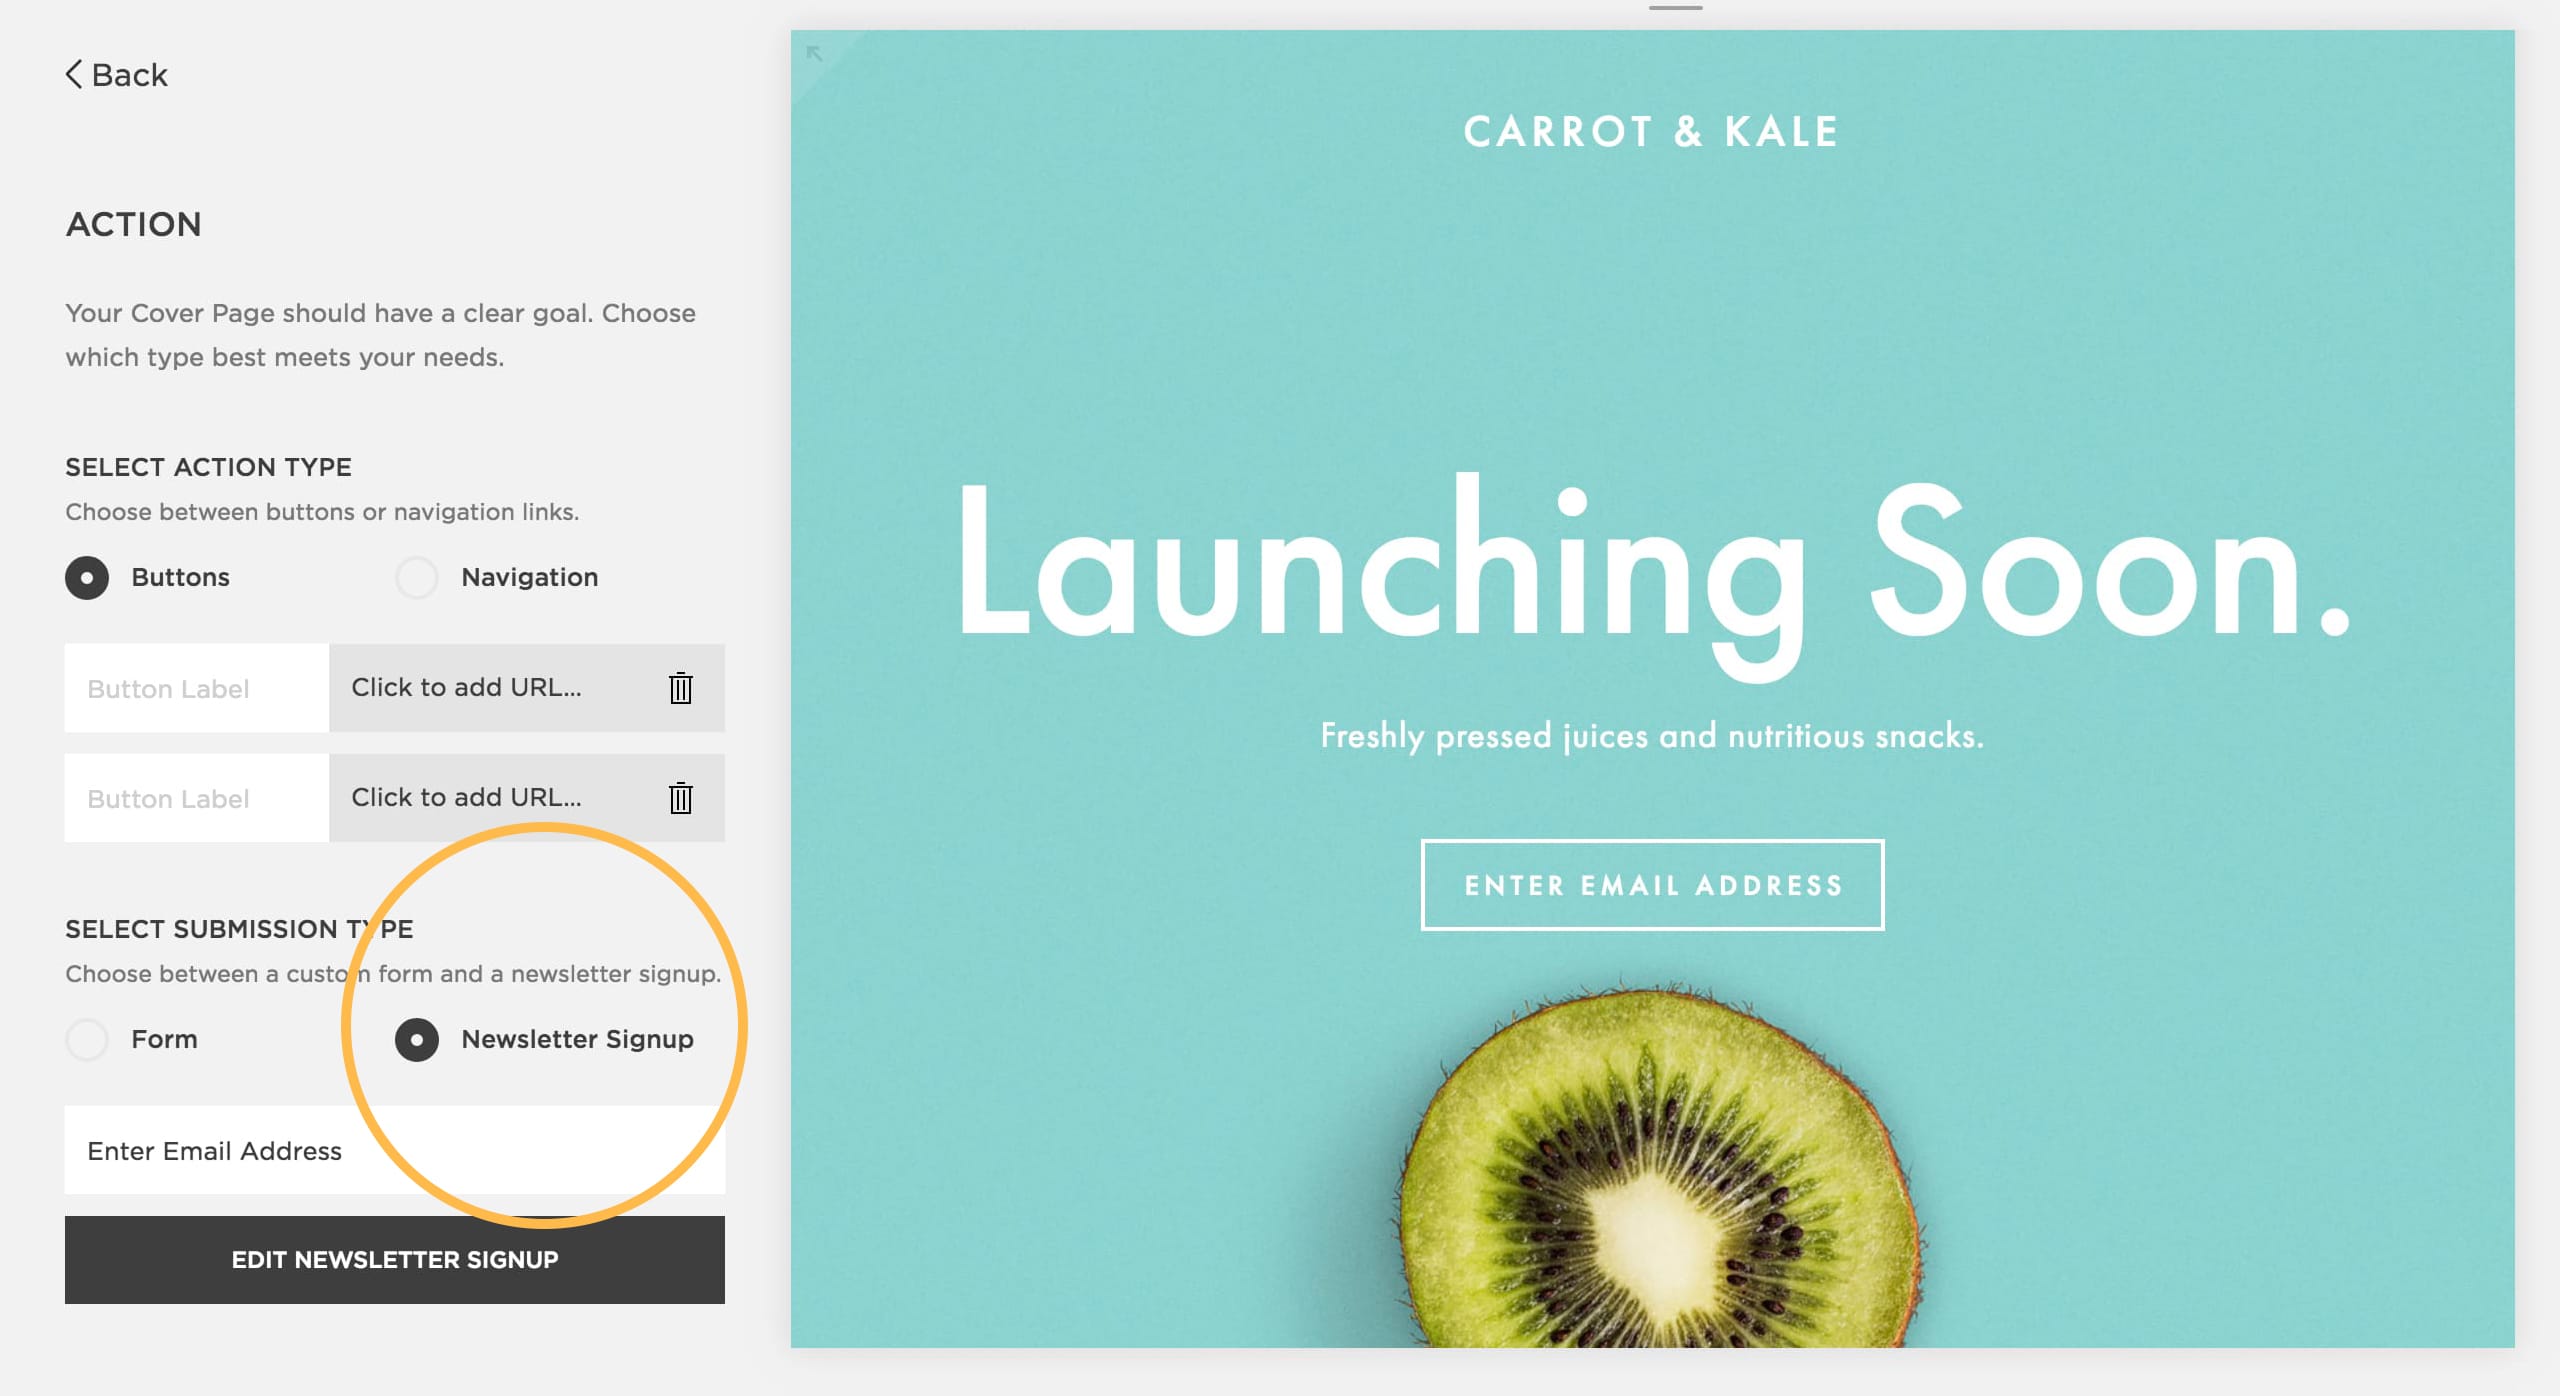Click the delete icon for first button row
The height and width of the screenshot is (1396, 2560).
(x=679, y=686)
